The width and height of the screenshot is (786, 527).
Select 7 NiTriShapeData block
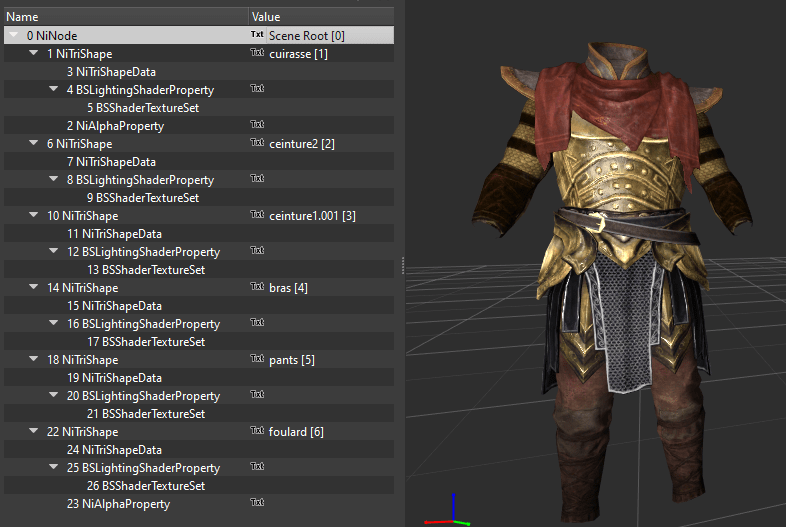[x=111, y=162]
